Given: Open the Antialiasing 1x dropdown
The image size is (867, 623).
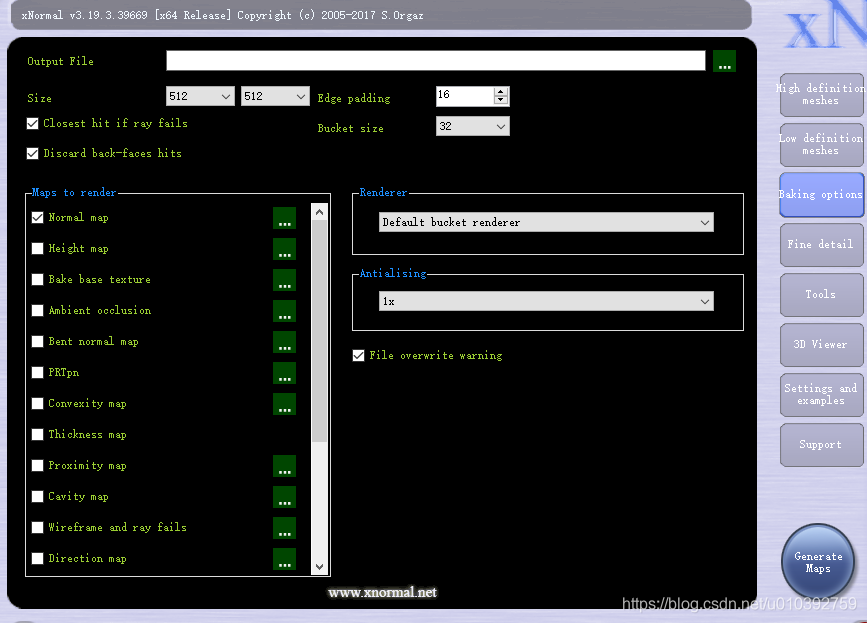Looking at the screenshot, I should 546,301.
